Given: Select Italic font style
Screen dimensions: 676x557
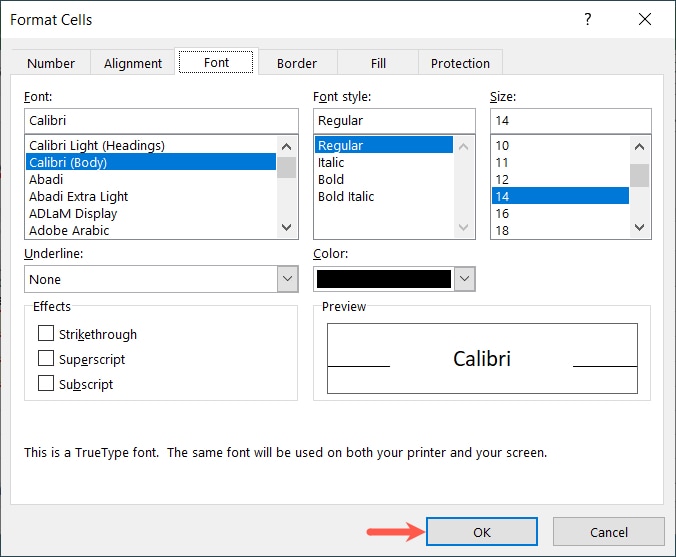Looking at the screenshot, I should click(x=384, y=162).
